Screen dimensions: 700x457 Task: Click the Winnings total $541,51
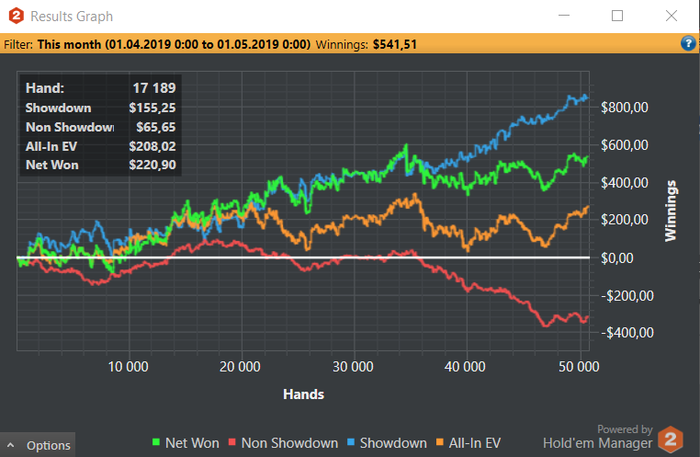[x=395, y=45]
